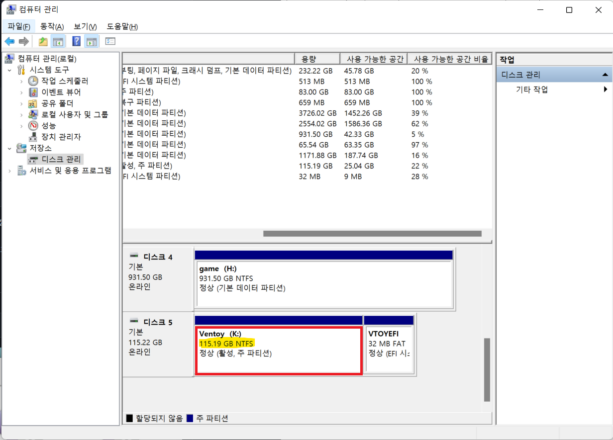Click the 사용 가능한 공간 column header
Viewport: 613px width, 440px height.
pos(372,59)
